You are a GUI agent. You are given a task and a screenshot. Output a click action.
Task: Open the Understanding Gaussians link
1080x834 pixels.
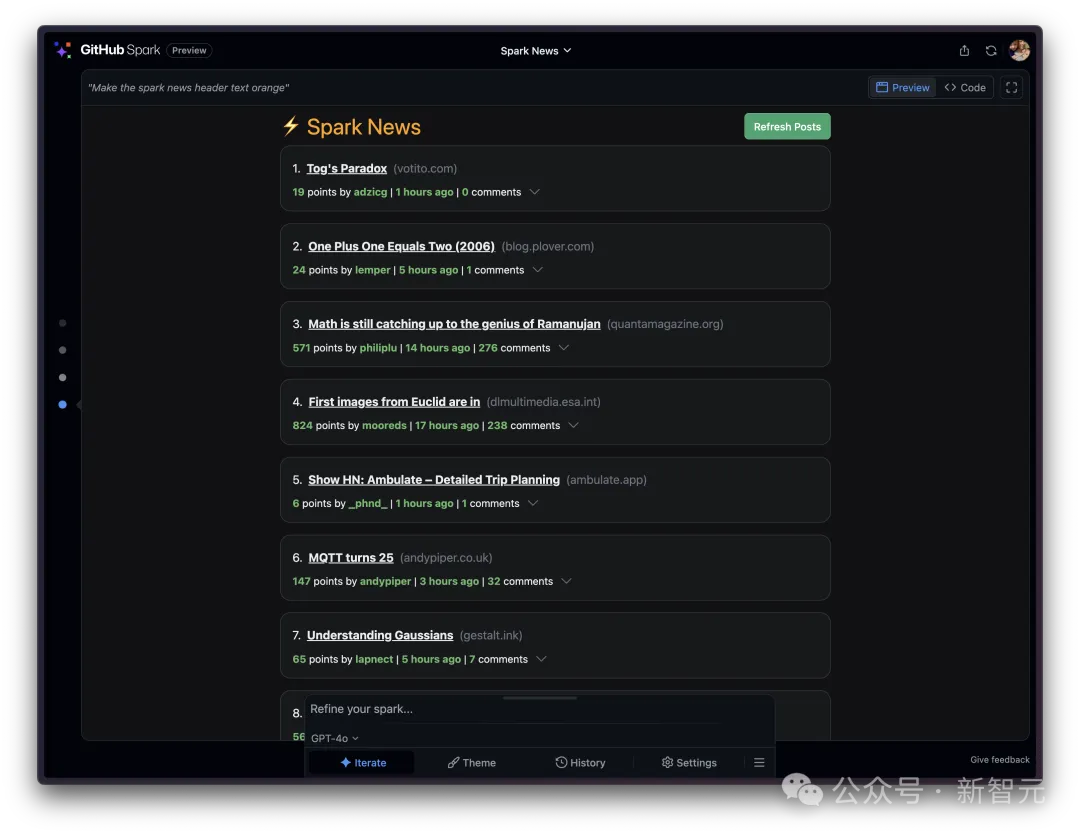tap(380, 635)
